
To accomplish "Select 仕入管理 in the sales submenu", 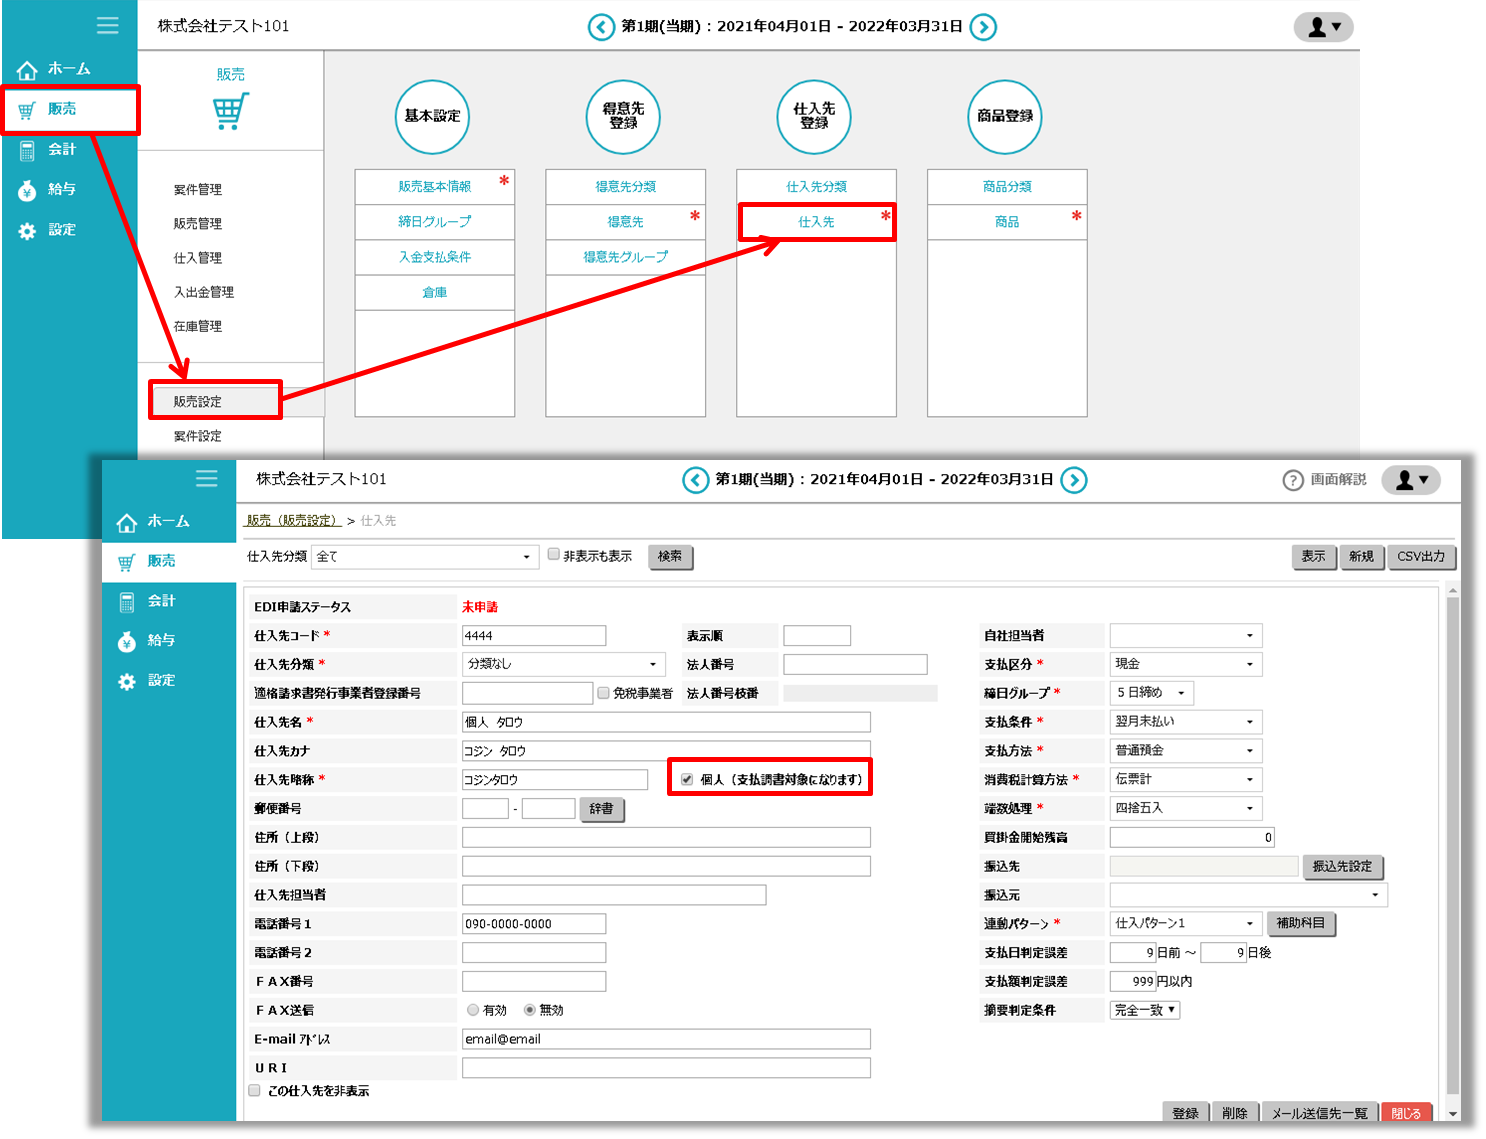I will point(198,258).
